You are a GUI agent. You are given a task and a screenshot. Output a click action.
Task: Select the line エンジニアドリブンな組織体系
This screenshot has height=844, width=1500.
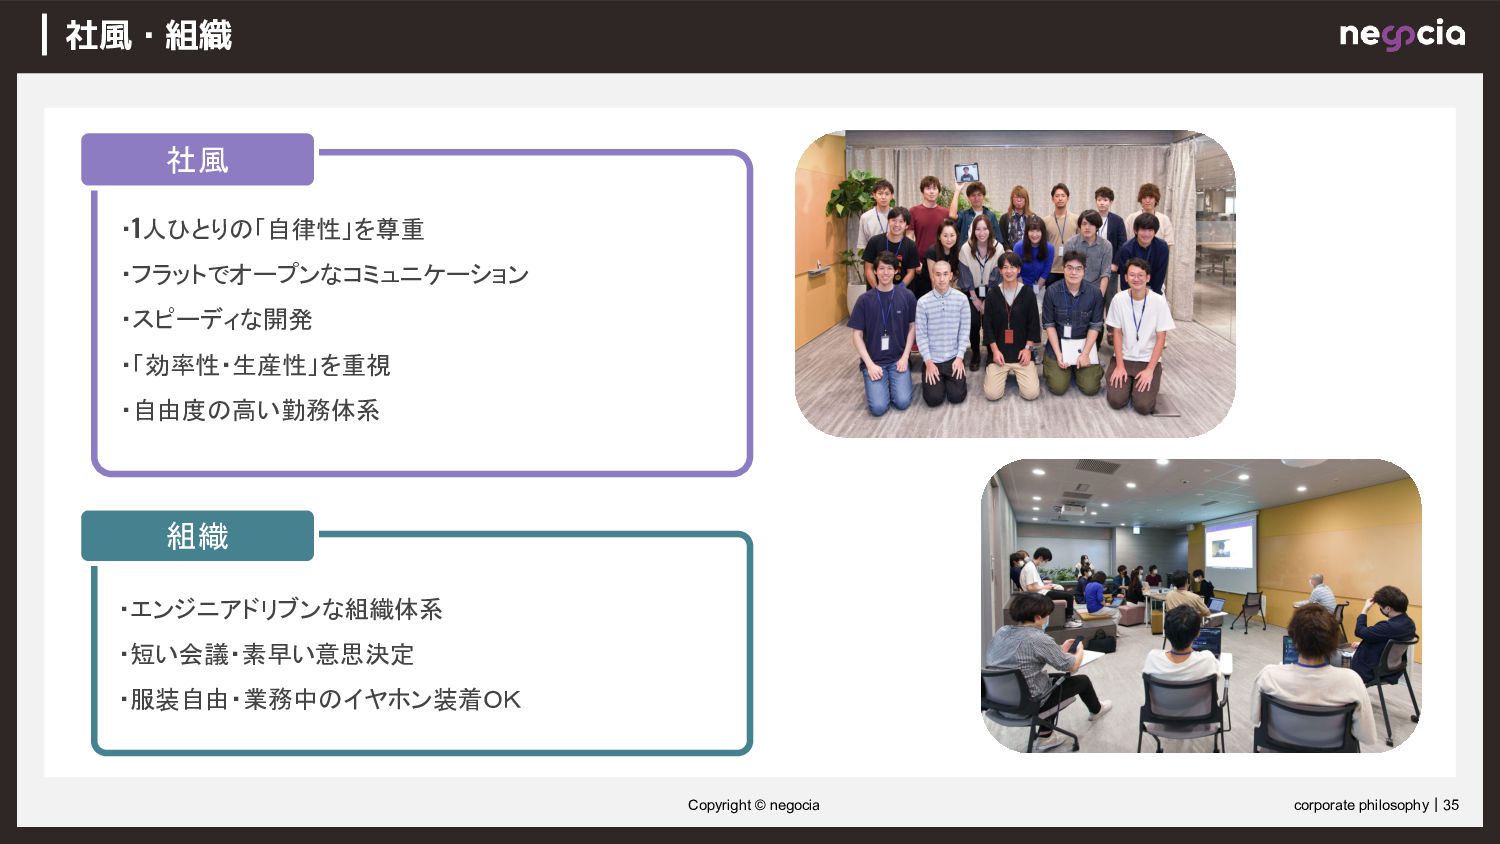click(x=281, y=609)
